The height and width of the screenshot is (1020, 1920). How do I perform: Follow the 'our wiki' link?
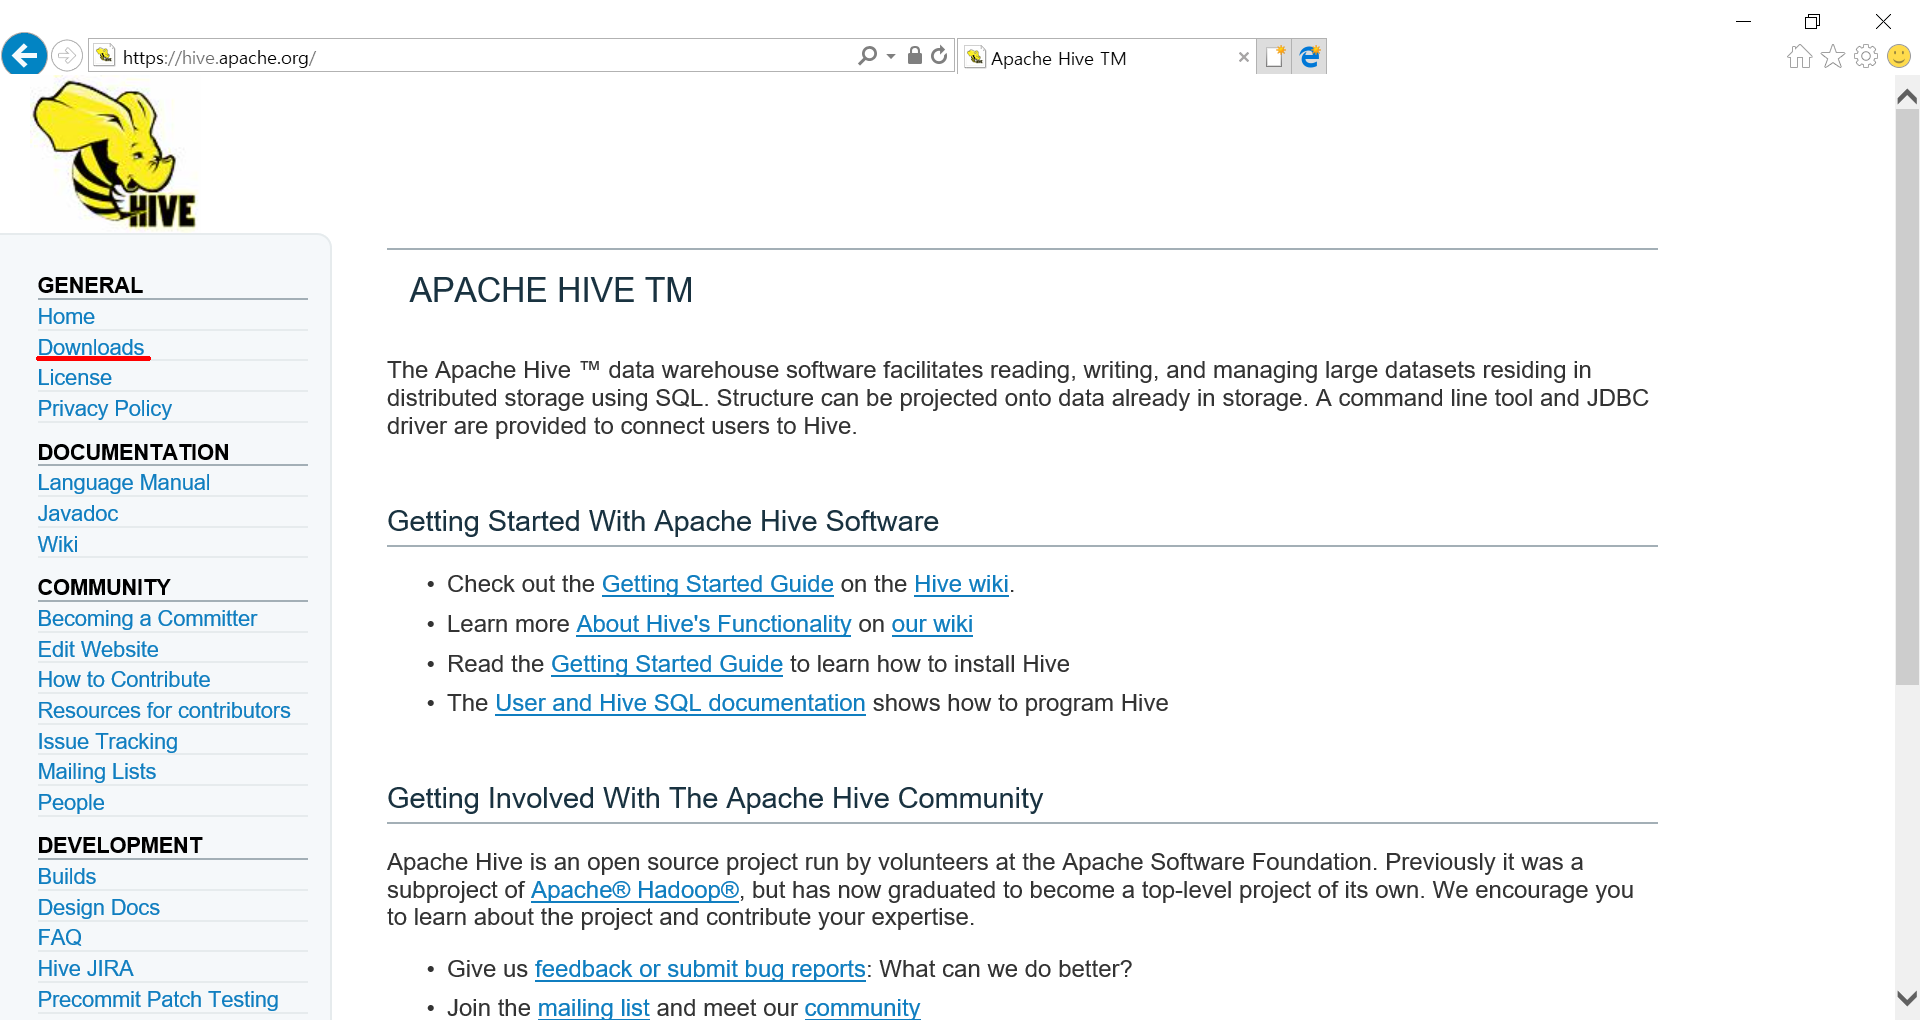point(932,624)
